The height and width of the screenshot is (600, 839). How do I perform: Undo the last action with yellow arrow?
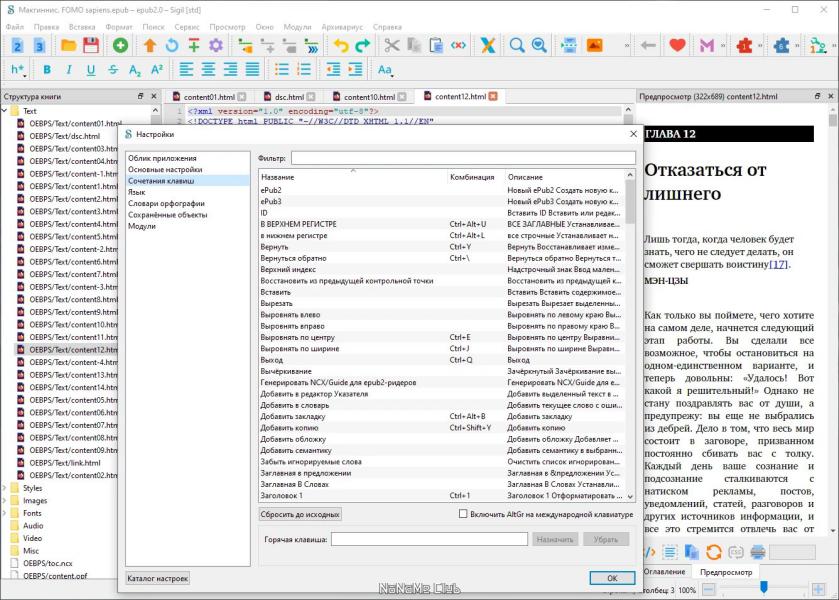pyautogui.click(x=341, y=45)
